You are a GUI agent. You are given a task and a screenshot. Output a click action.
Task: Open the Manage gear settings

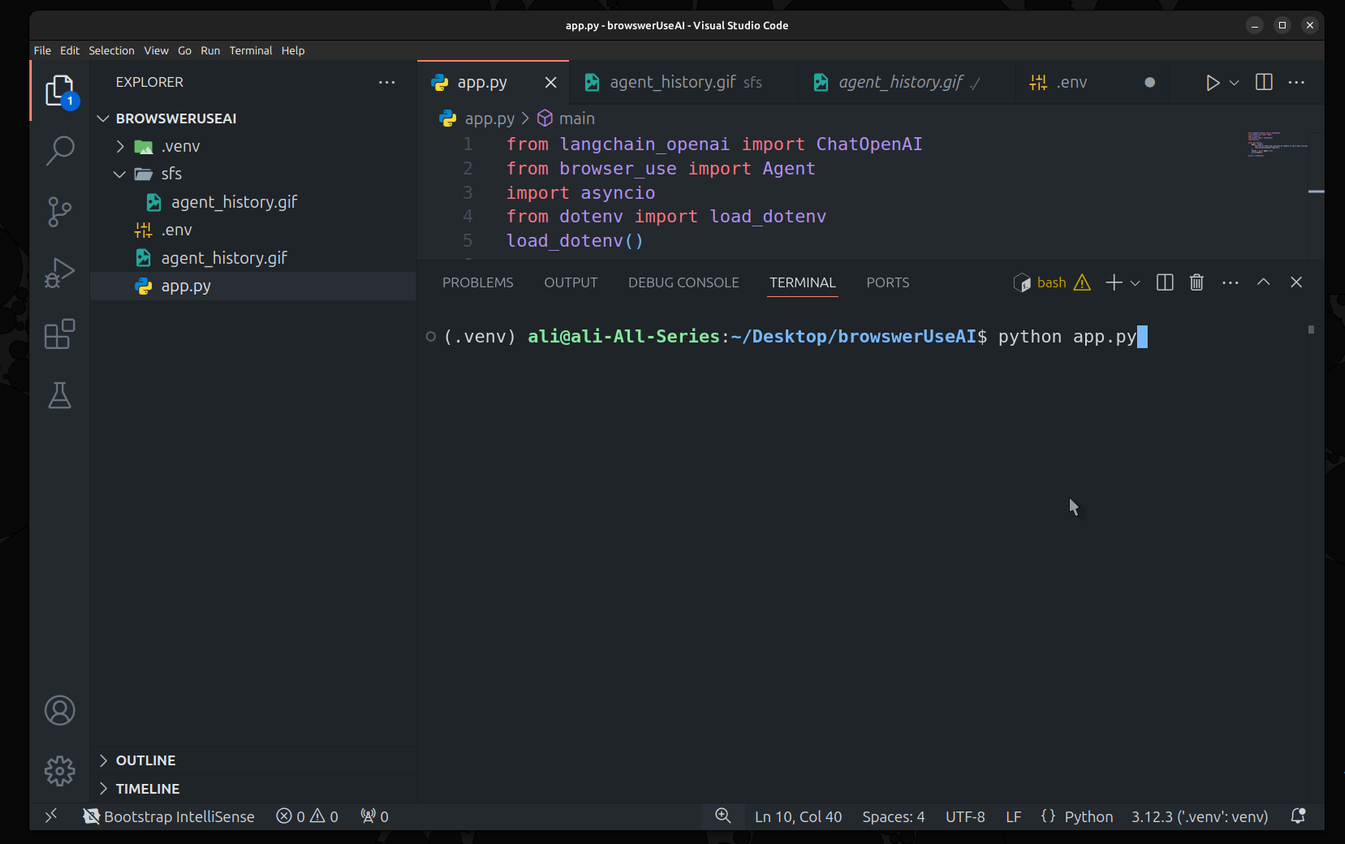(x=60, y=770)
